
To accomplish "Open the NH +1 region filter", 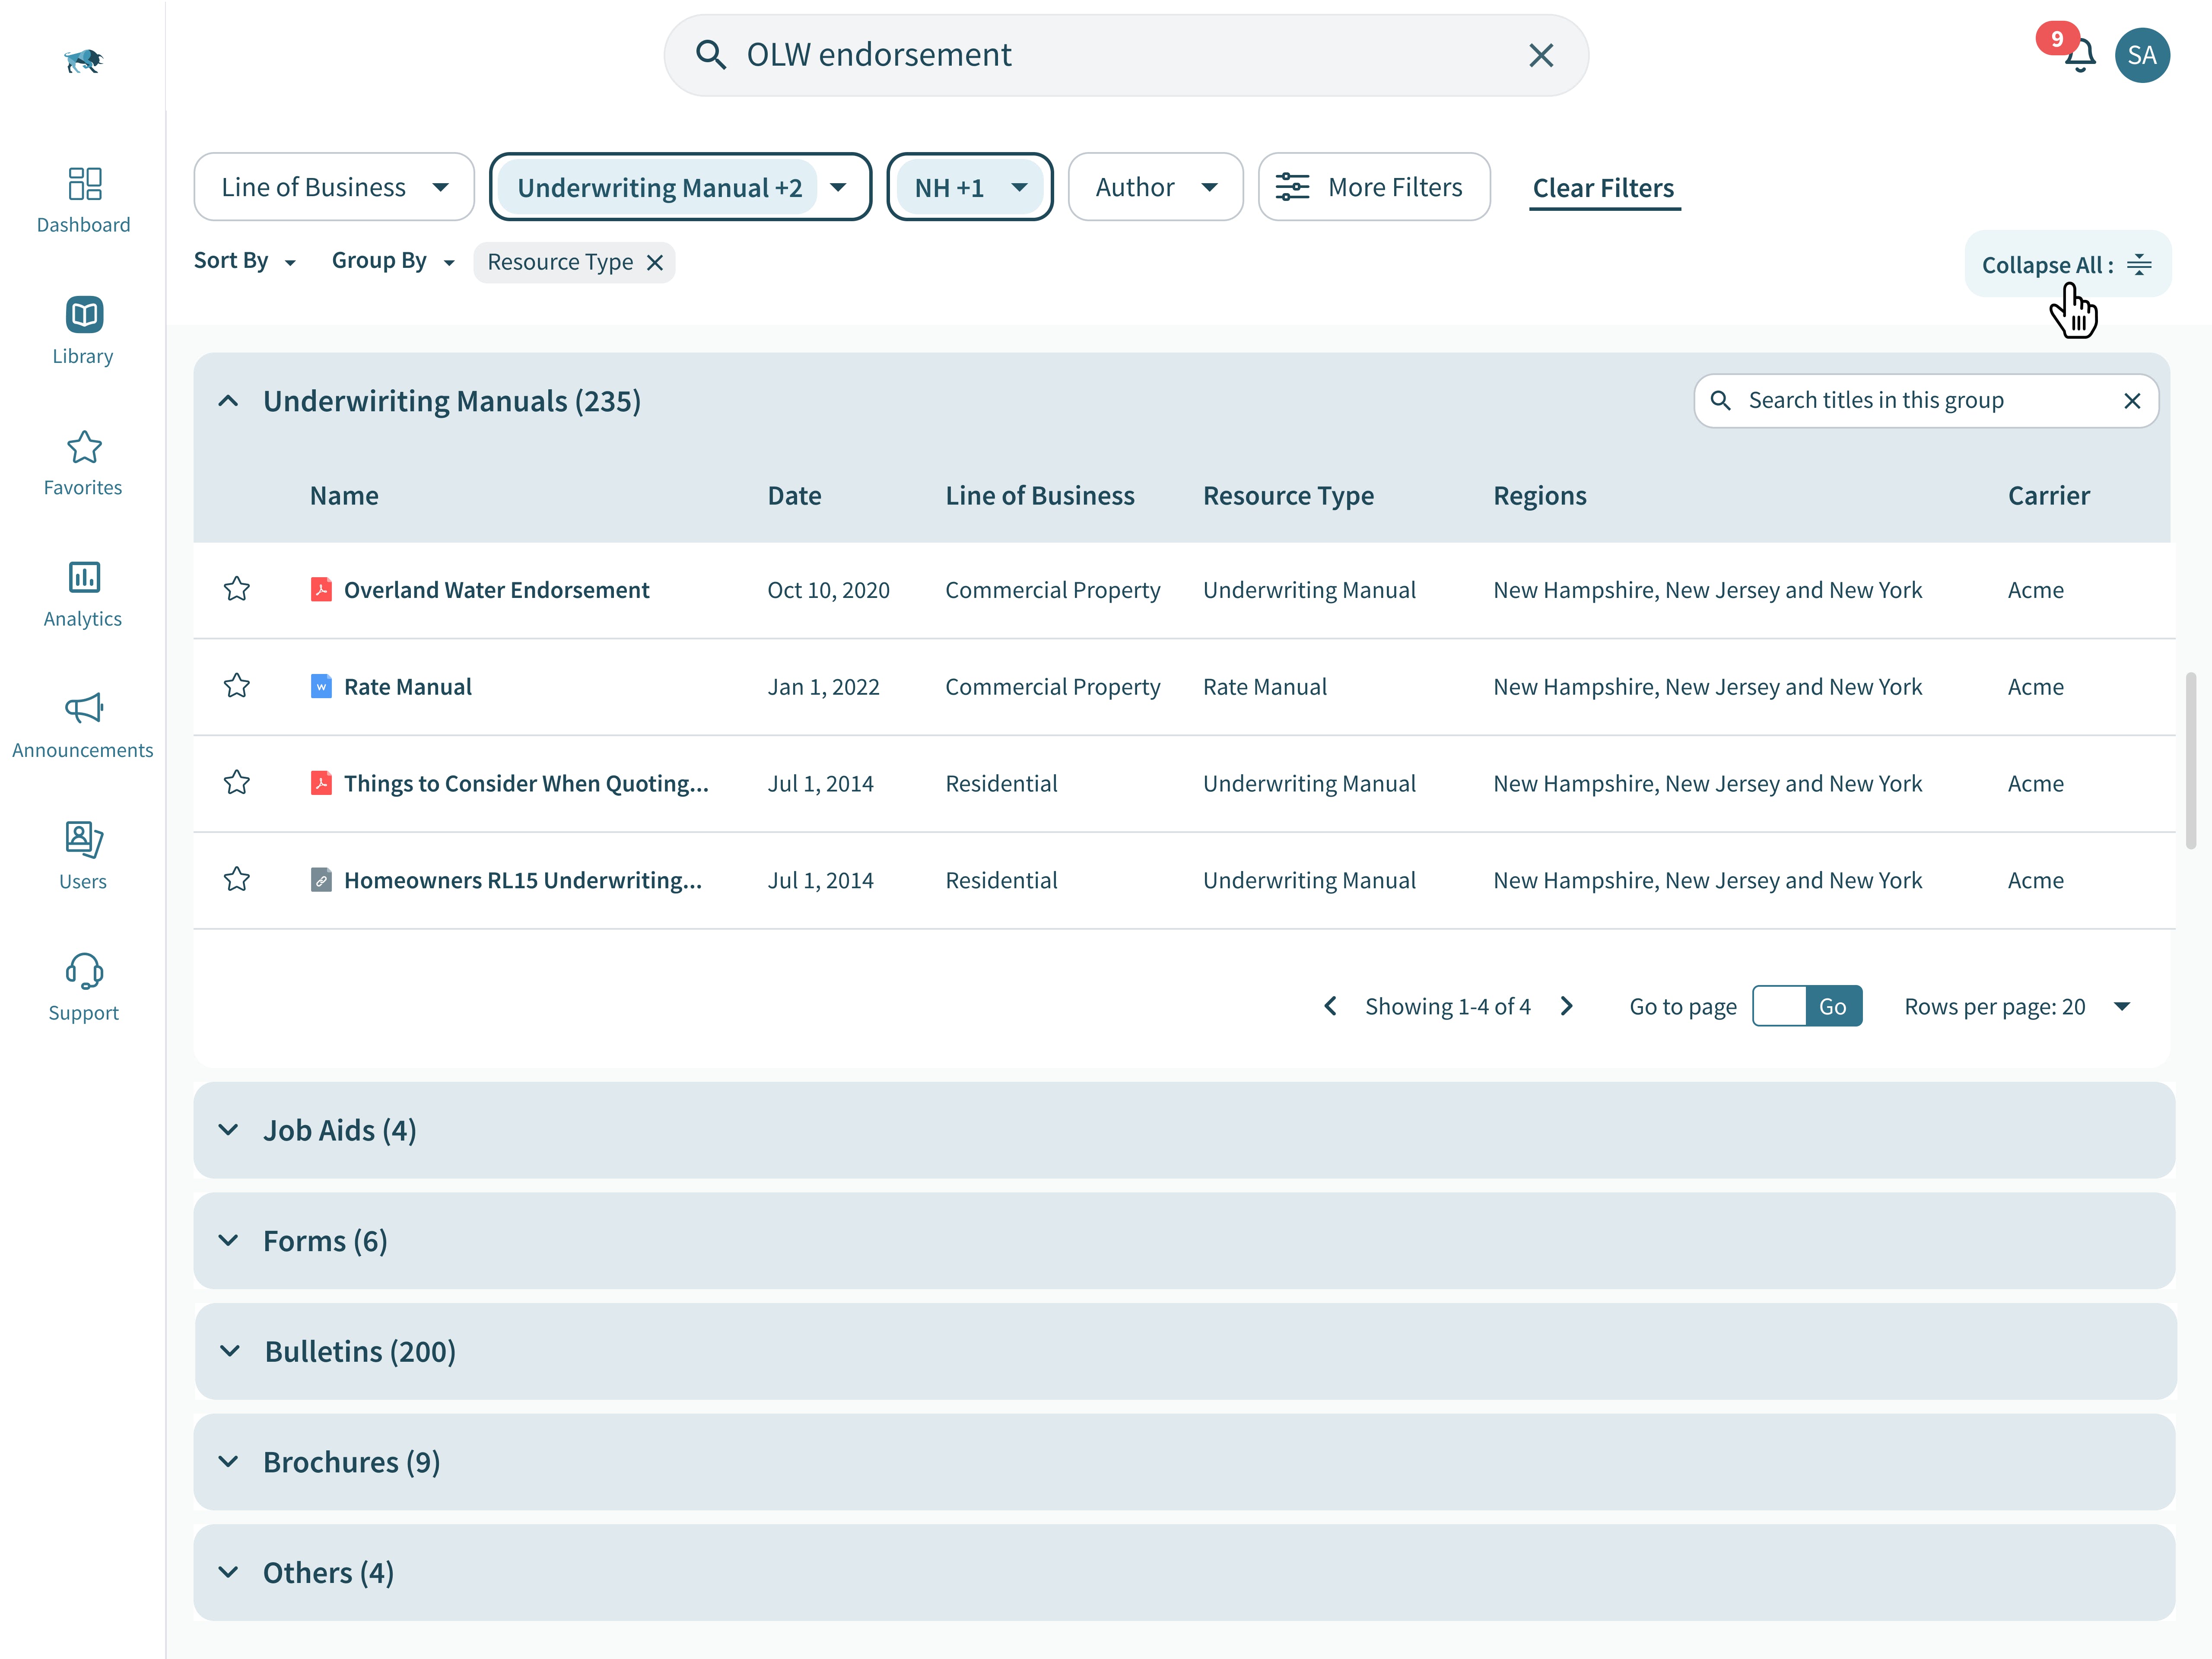I will pos(970,187).
